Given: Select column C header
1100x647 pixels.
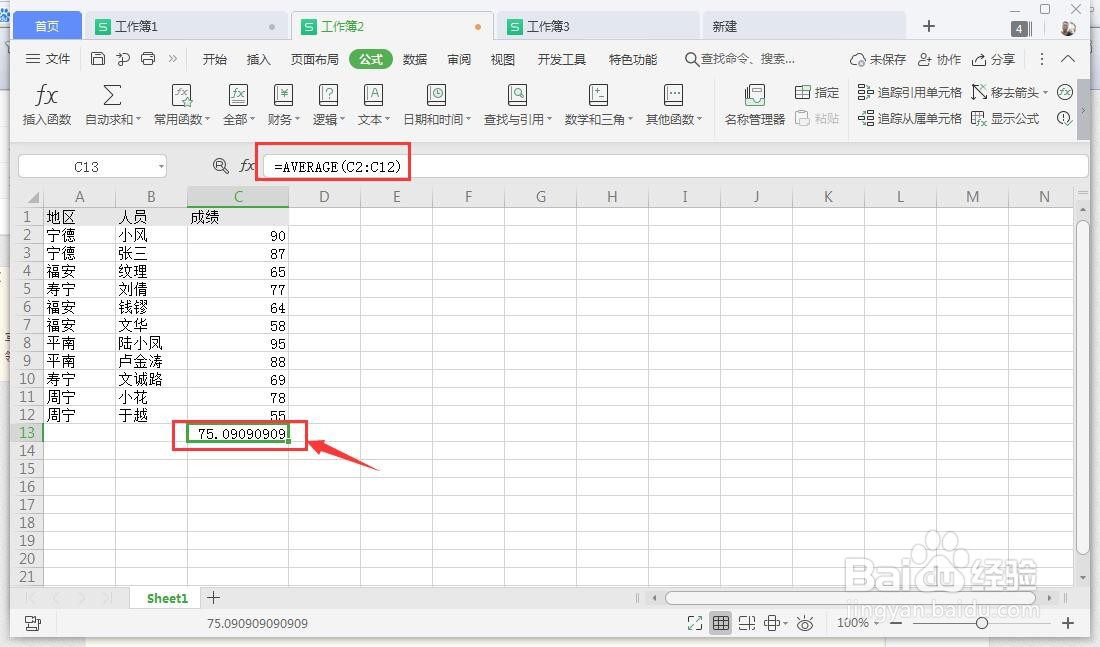Looking at the screenshot, I should pyautogui.click(x=238, y=197).
